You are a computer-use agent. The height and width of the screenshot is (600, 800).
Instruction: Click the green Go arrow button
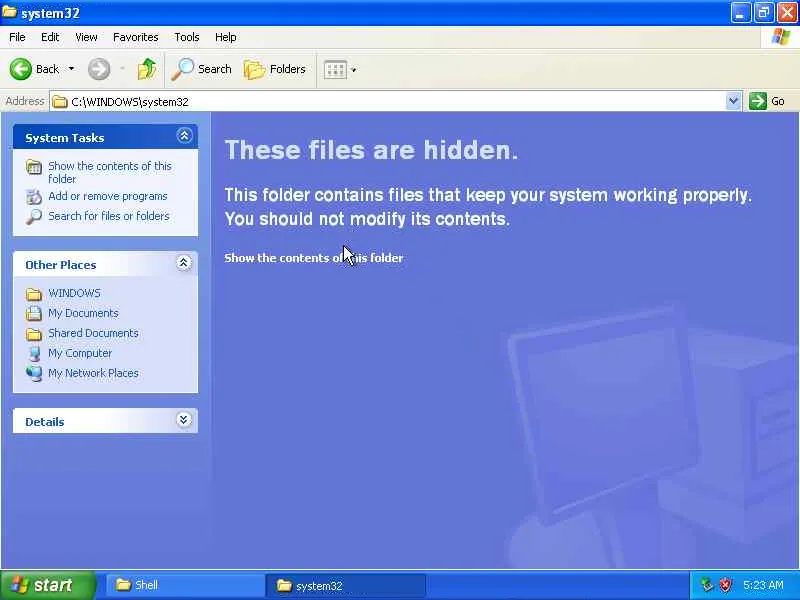(758, 101)
